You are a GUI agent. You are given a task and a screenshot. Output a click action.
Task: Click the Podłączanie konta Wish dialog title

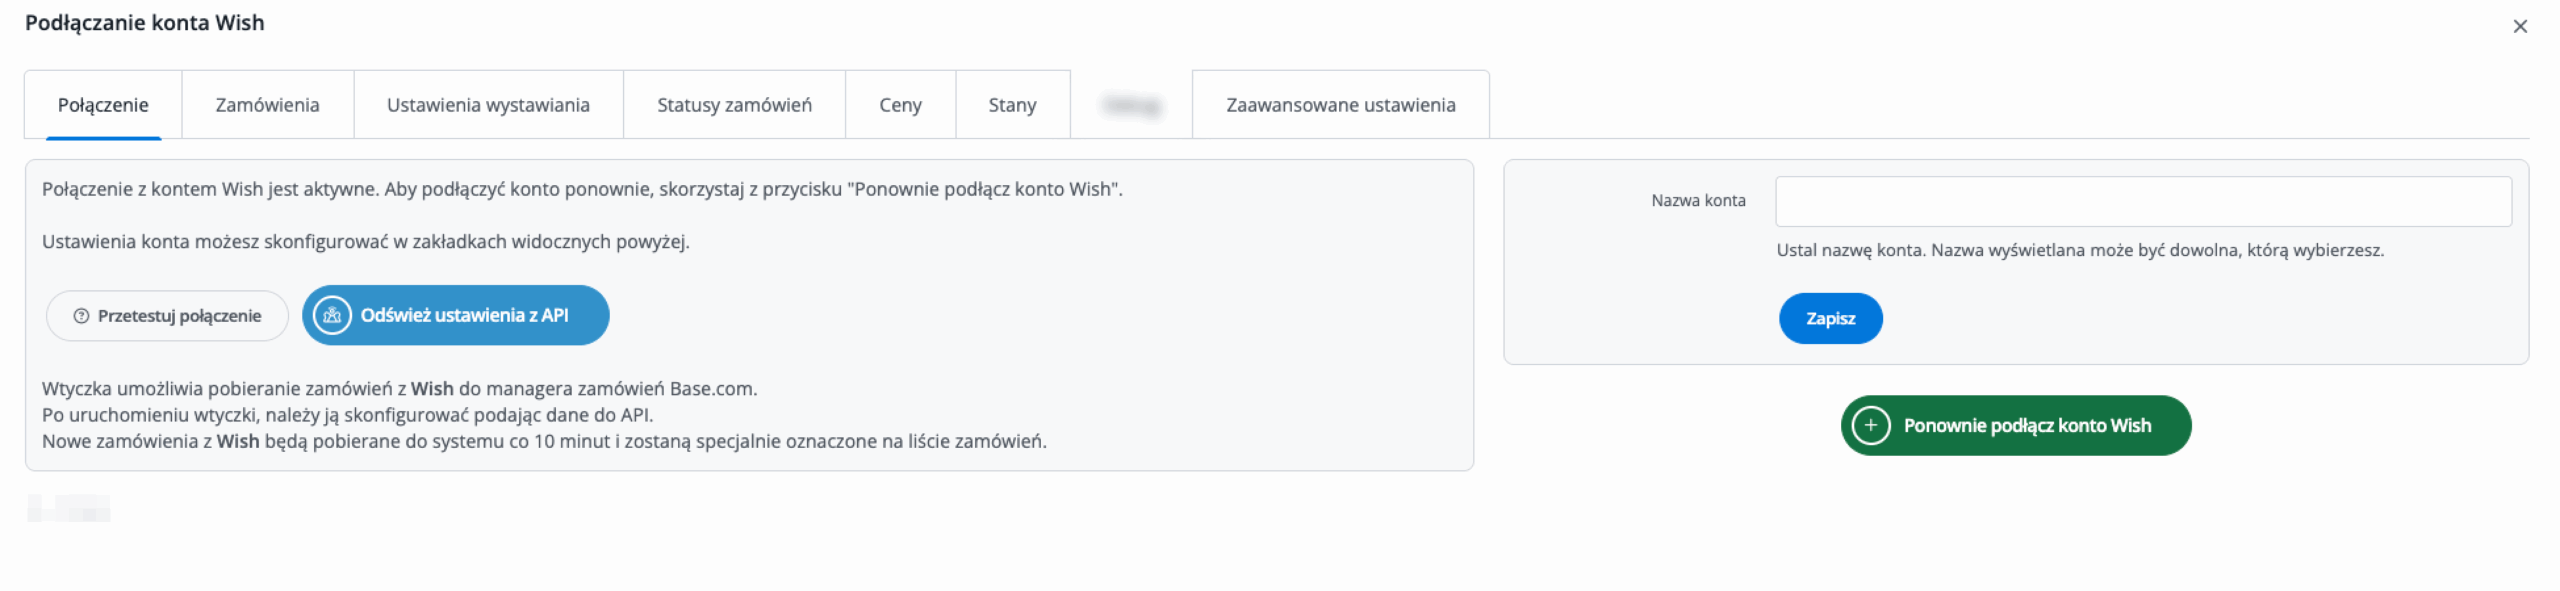point(145,23)
